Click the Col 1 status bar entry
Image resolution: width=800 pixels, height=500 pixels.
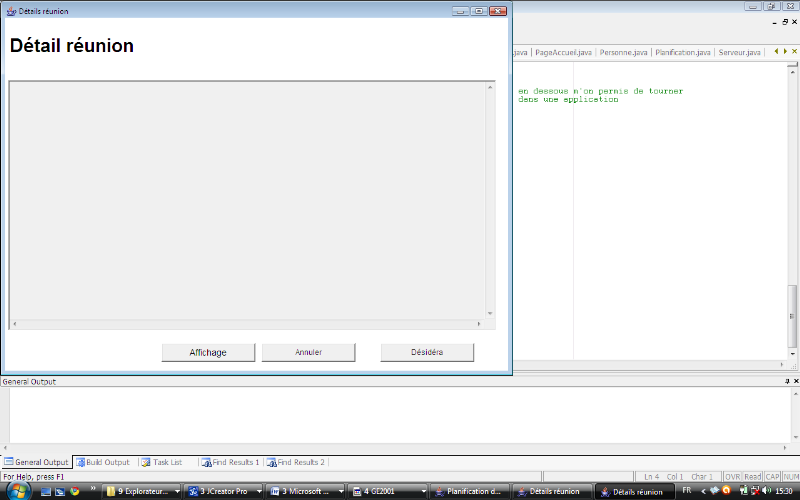pos(674,477)
